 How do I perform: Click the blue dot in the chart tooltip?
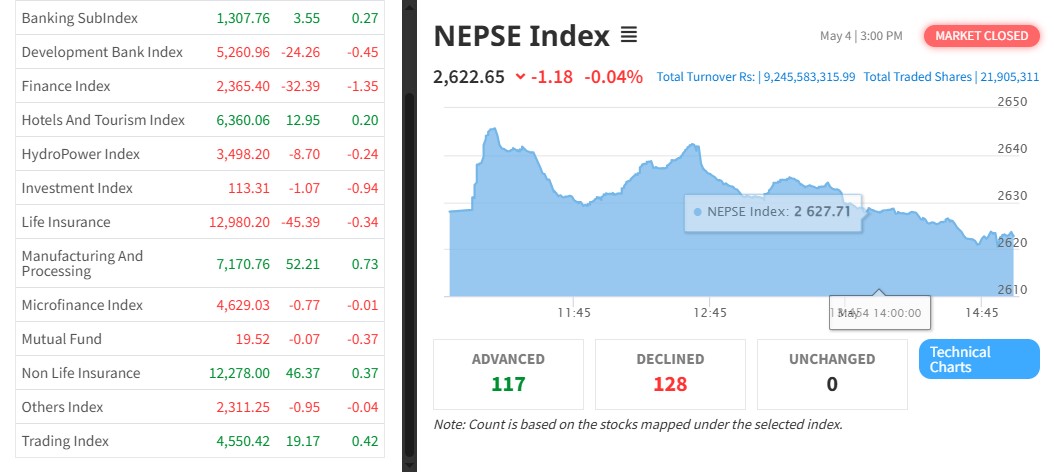point(697,212)
